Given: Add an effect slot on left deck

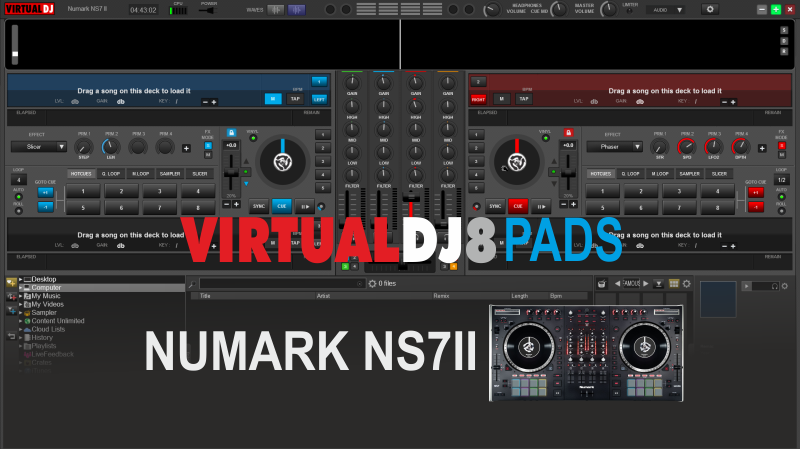Looking at the screenshot, I should coord(186,148).
